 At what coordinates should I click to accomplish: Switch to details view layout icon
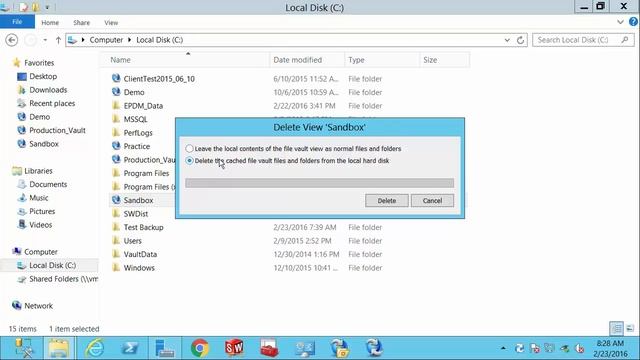tap(617, 328)
